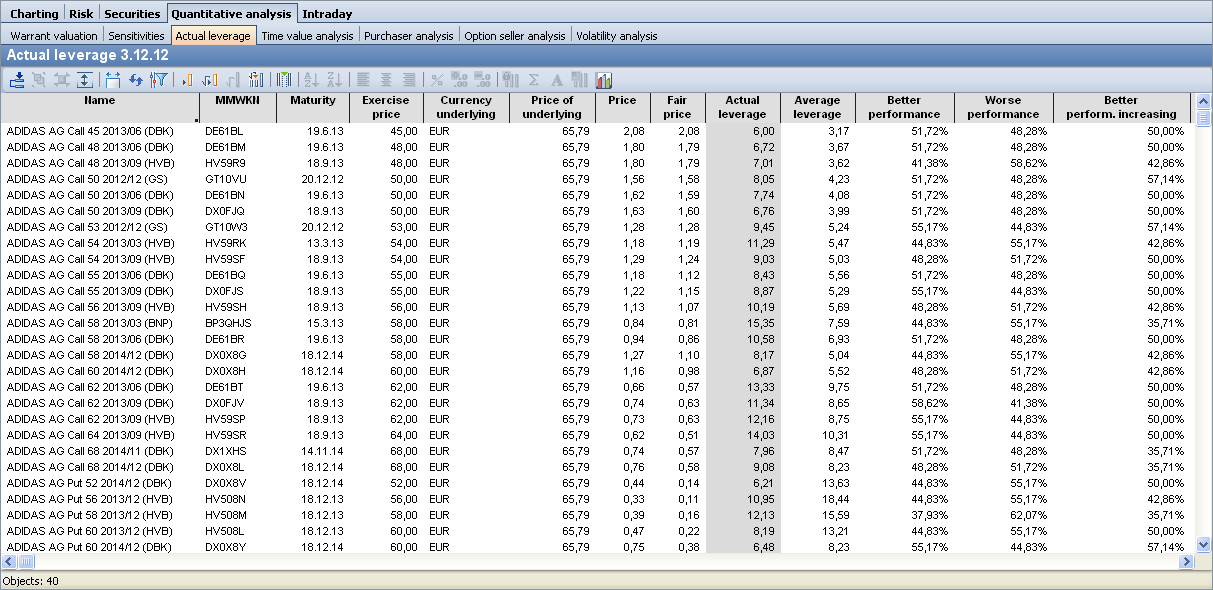Switch to the Charting tab
The image size is (1213, 590).
click(34, 14)
